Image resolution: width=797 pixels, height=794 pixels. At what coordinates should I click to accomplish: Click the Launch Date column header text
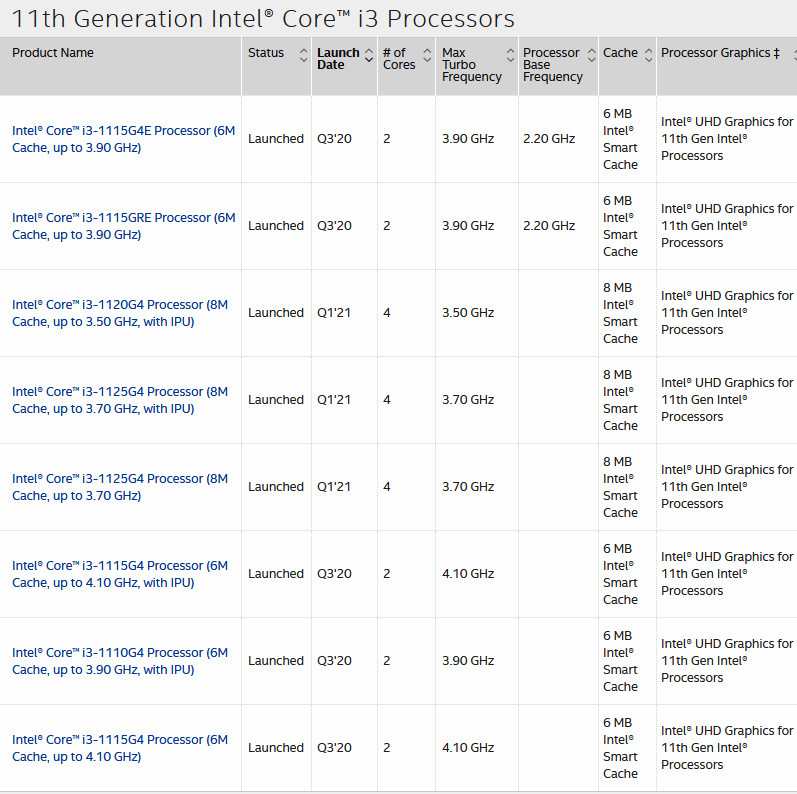tap(338, 58)
